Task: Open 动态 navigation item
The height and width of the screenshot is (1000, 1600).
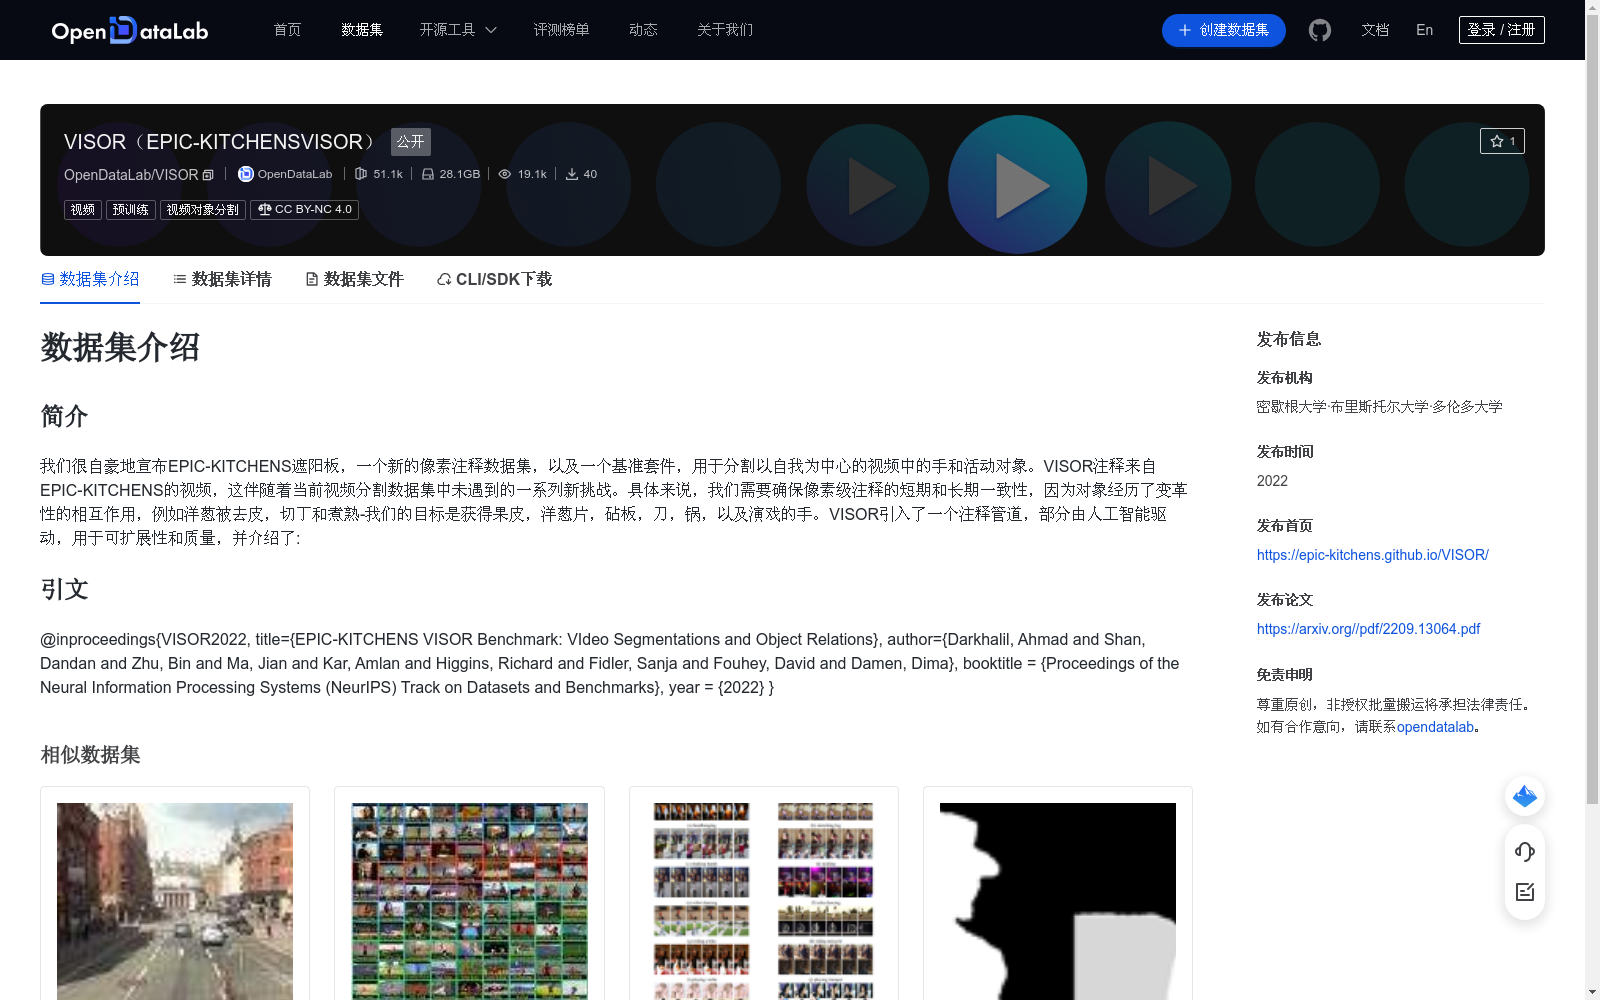Action: point(643,30)
